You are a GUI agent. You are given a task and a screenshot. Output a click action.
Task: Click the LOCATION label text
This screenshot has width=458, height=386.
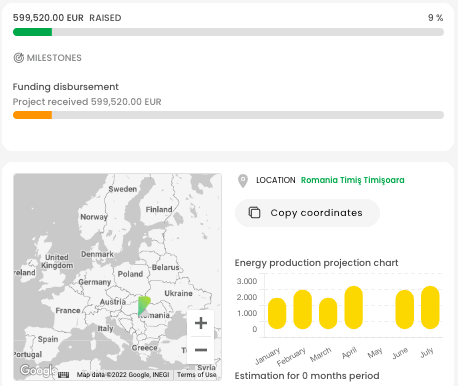(x=276, y=180)
